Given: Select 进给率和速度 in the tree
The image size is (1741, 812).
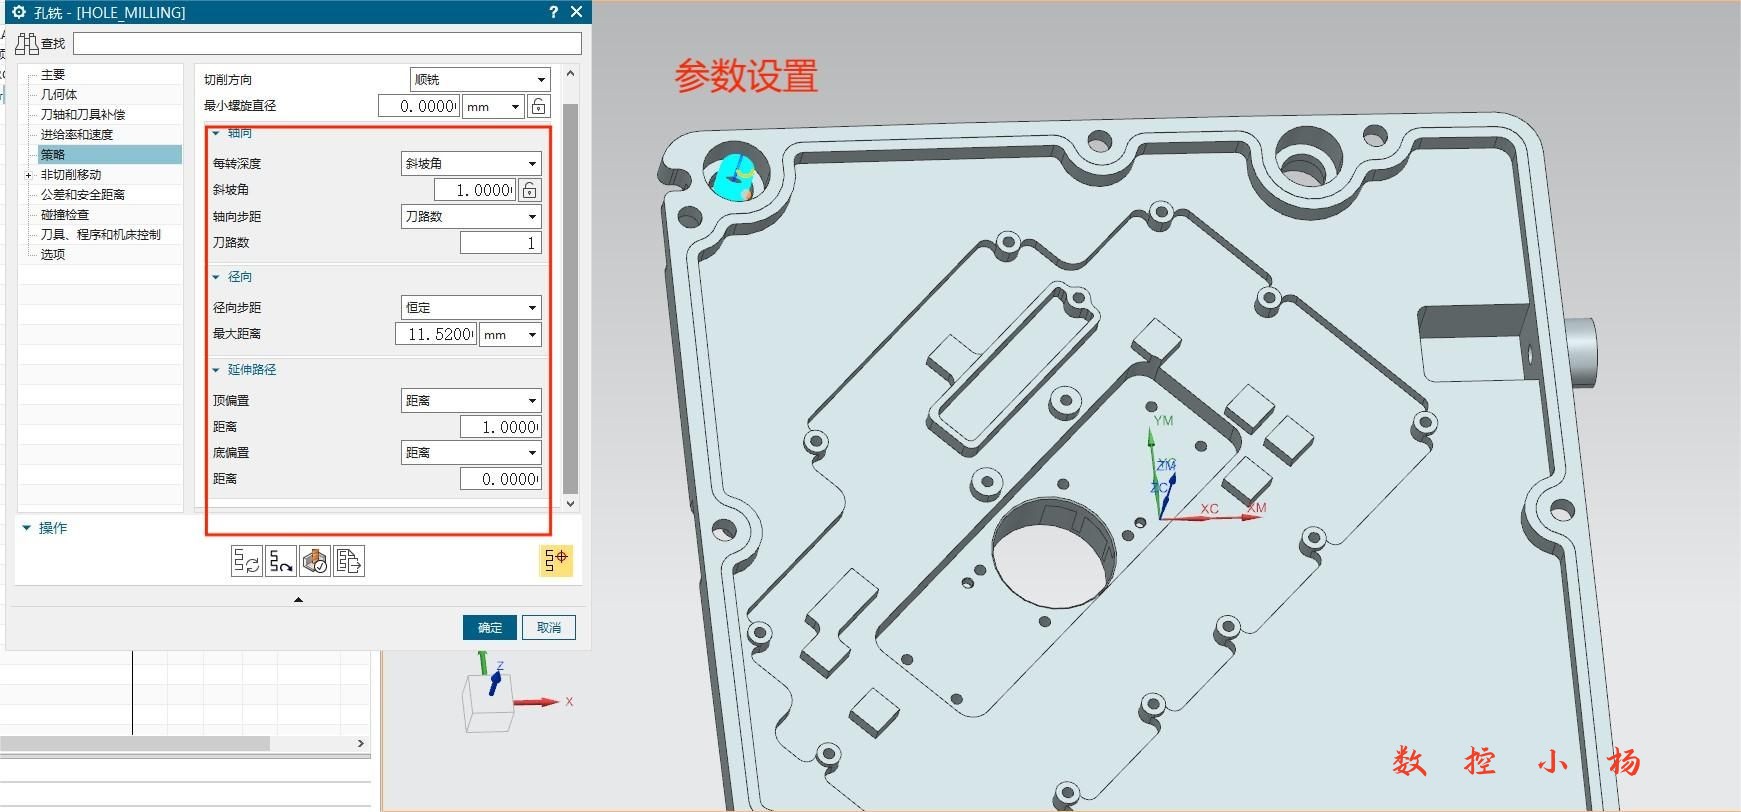Looking at the screenshot, I should 77,135.
